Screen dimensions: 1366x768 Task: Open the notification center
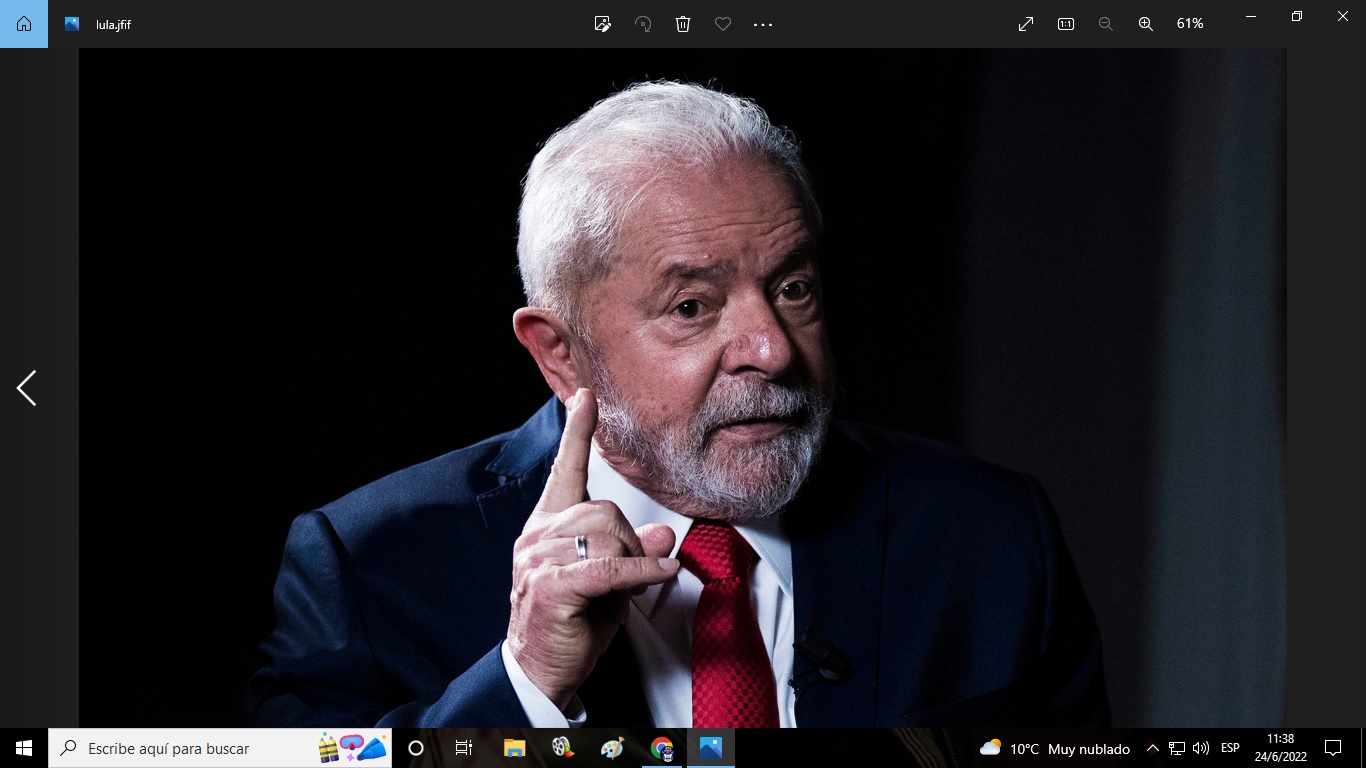[1333, 748]
